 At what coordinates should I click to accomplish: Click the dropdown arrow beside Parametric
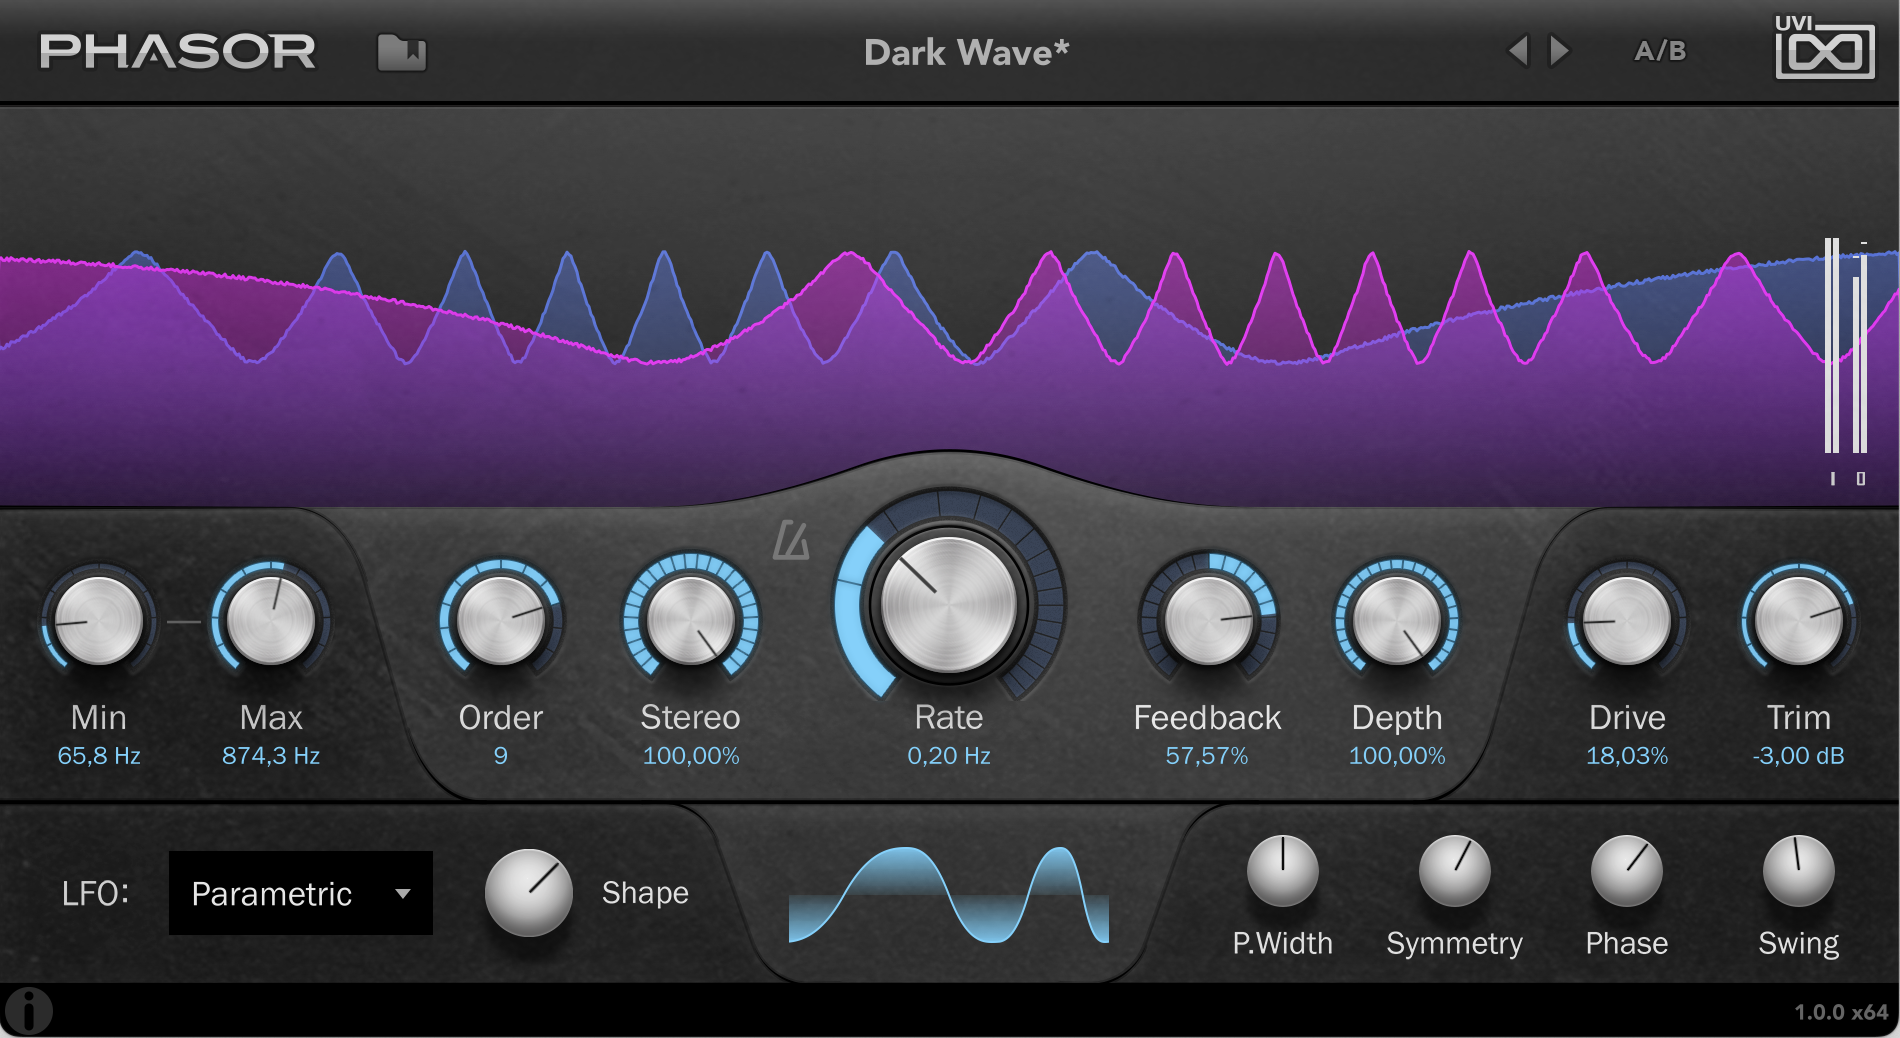click(x=403, y=893)
